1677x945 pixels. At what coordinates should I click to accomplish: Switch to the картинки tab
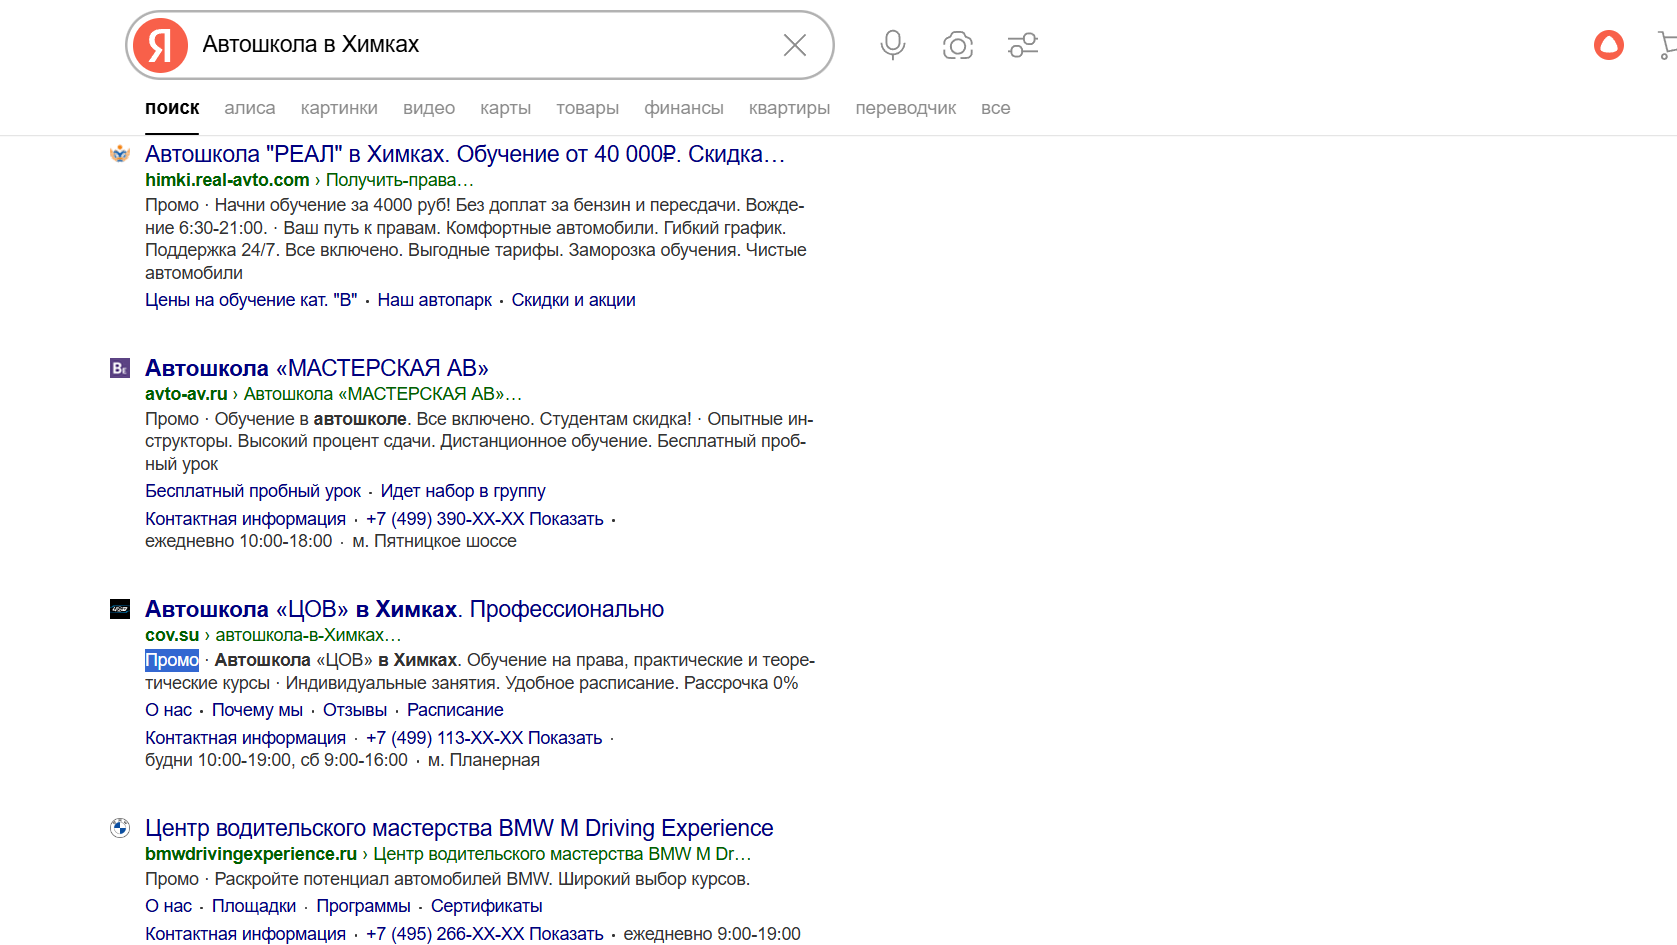click(x=339, y=108)
